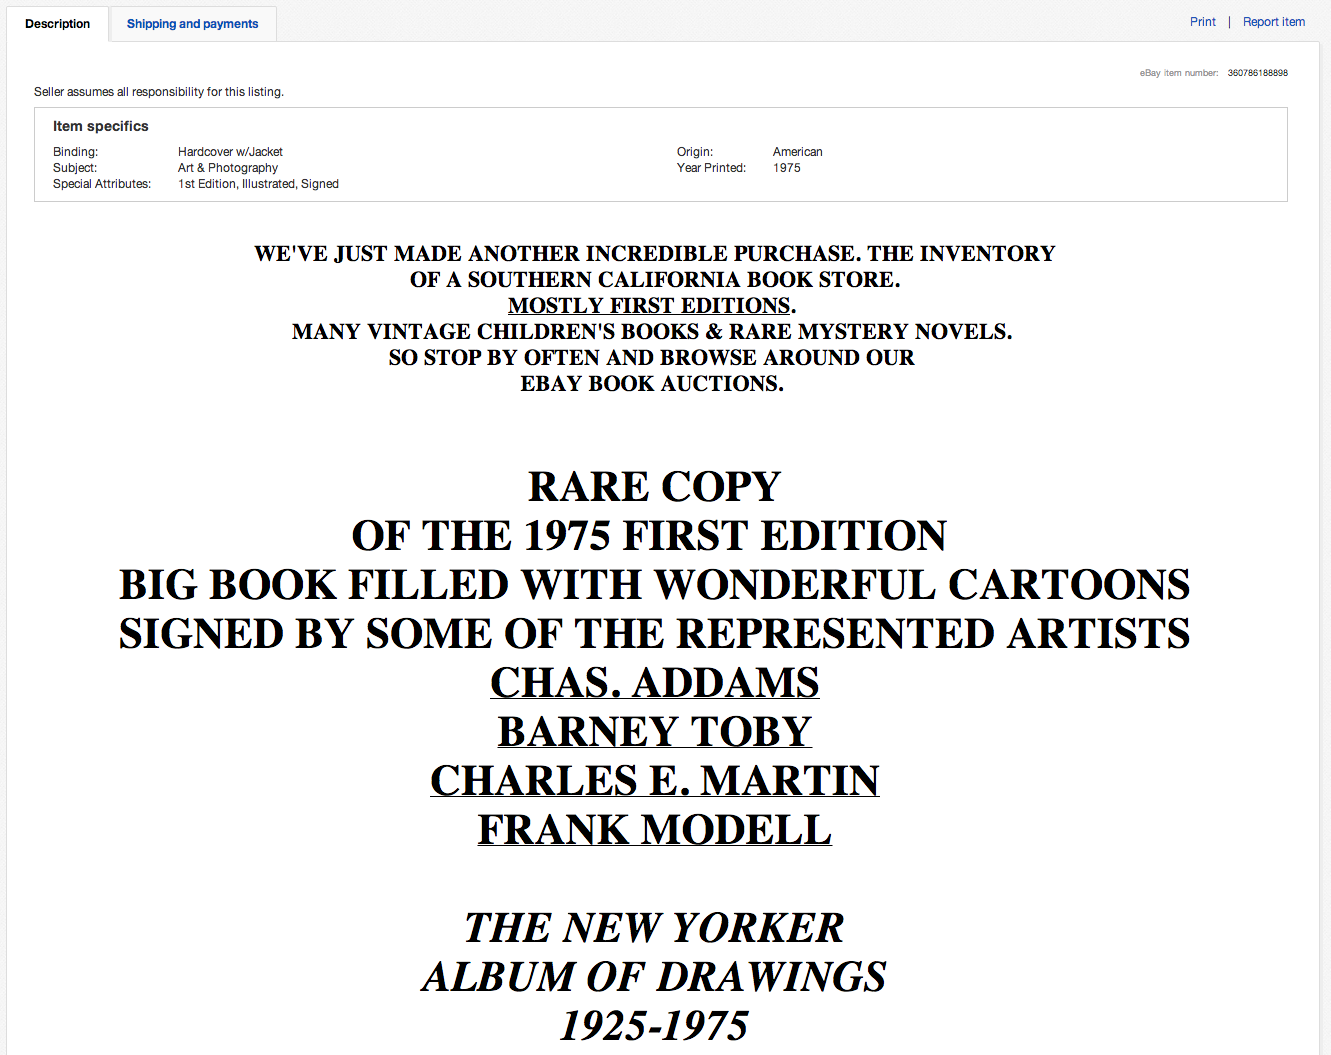Screen dimensions: 1331x1055
Task: Click the 'RARE COPY' heading
Action: pyautogui.click(x=654, y=487)
